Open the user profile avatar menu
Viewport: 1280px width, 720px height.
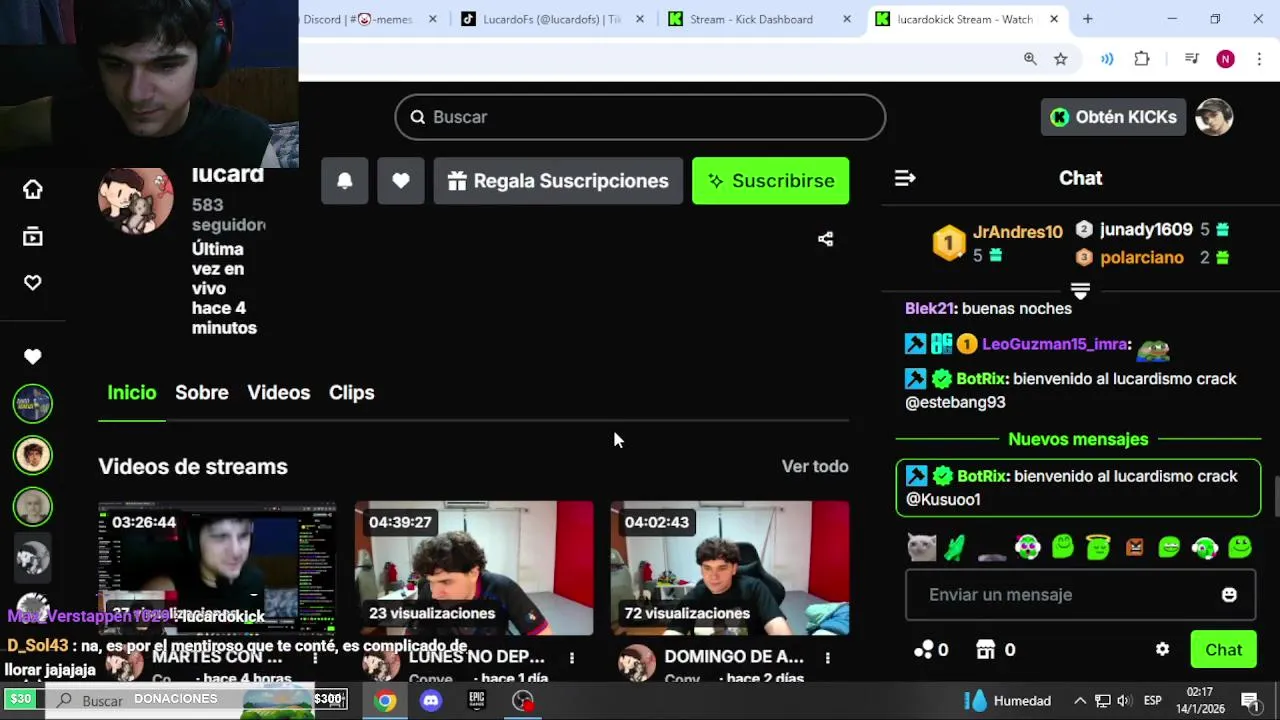(1214, 117)
